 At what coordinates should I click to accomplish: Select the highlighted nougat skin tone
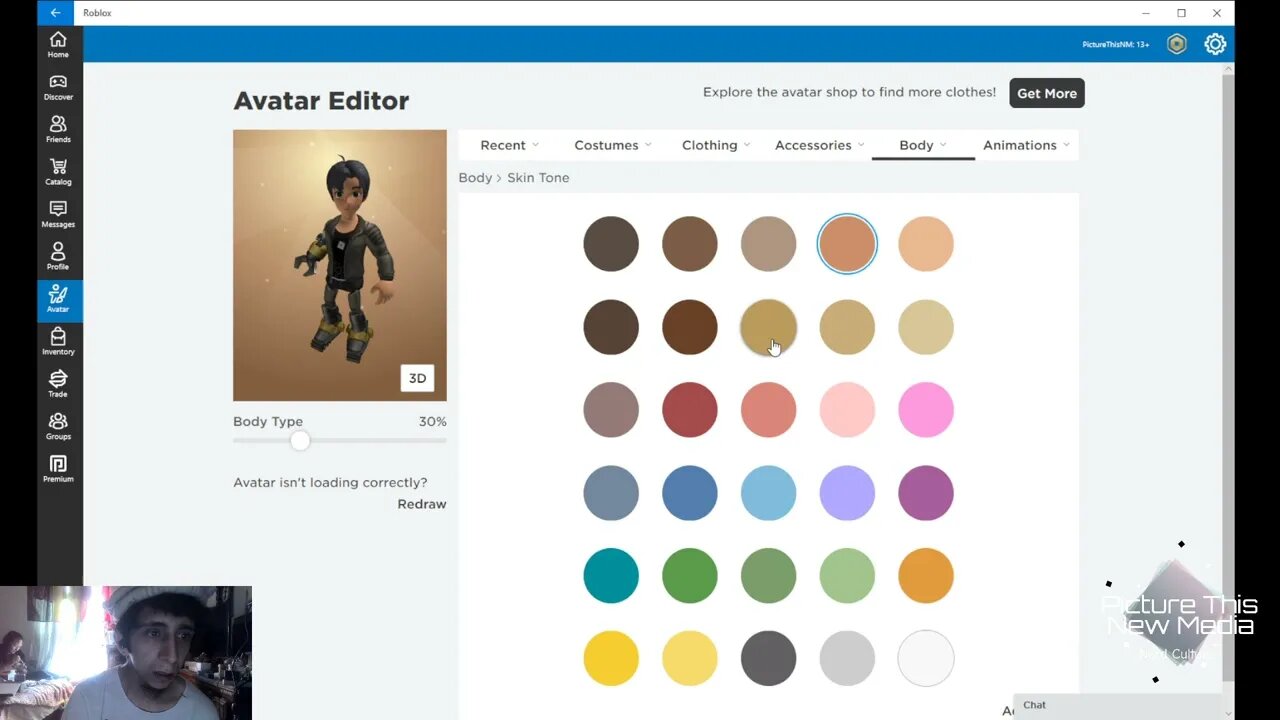coord(847,244)
